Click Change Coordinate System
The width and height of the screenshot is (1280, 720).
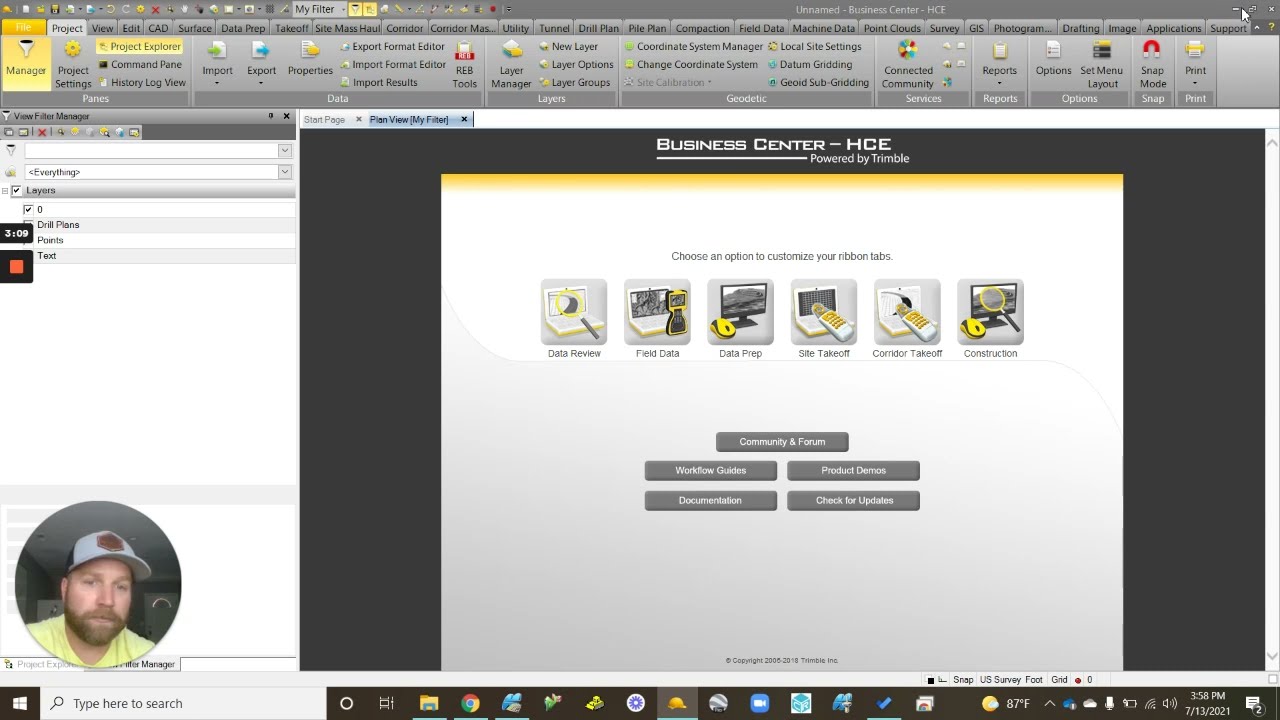click(x=690, y=64)
